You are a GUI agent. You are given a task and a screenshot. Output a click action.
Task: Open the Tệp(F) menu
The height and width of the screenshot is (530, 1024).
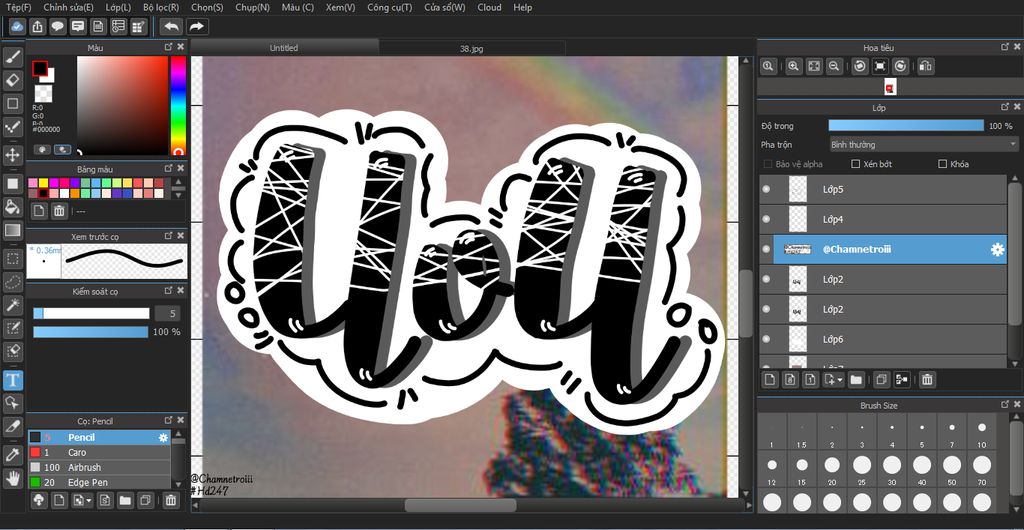click(18, 7)
